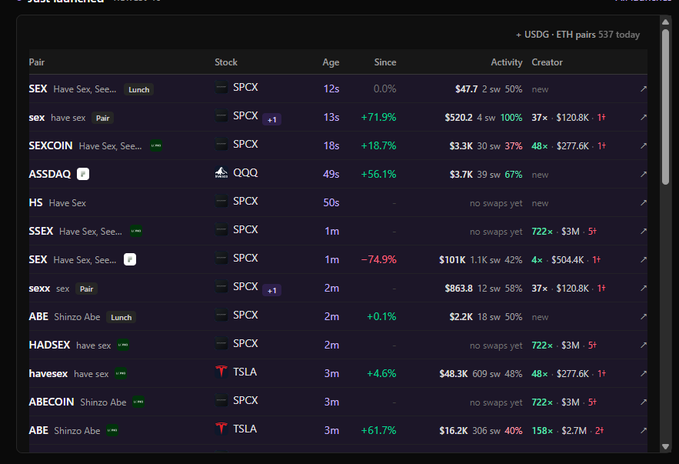Select HS Have Sex pair
The height and width of the screenshot is (464, 679).
[57, 203]
